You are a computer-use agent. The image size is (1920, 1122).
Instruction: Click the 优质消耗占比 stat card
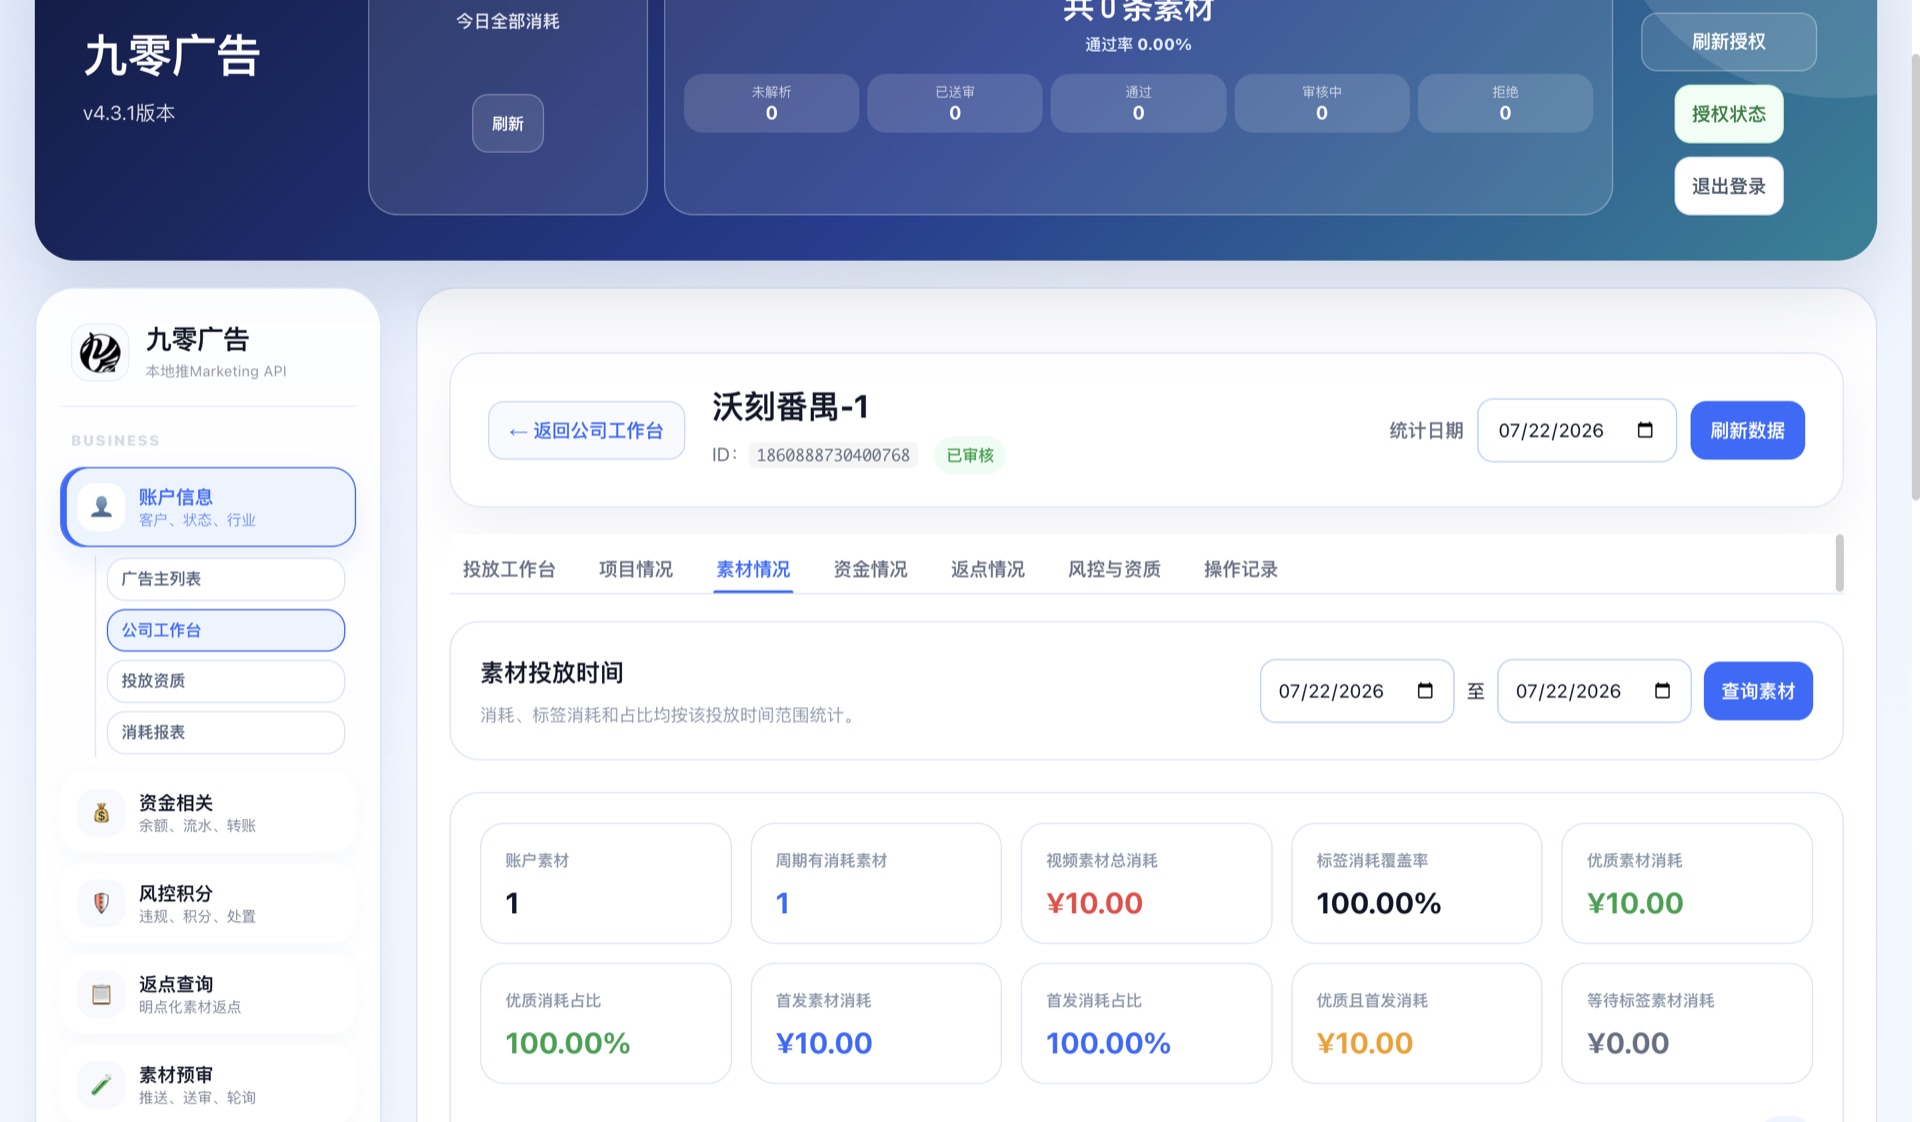(606, 1023)
